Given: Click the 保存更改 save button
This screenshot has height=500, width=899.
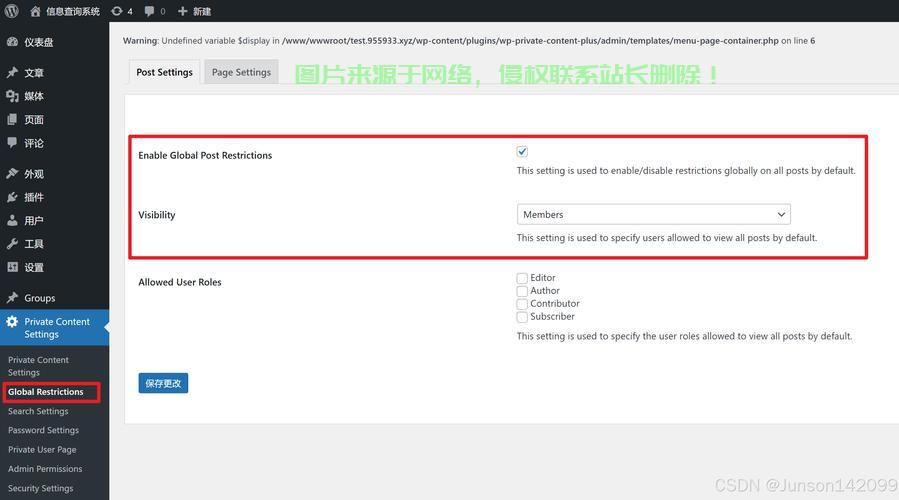Looking at the screenshot, I should tap(163, 383).
